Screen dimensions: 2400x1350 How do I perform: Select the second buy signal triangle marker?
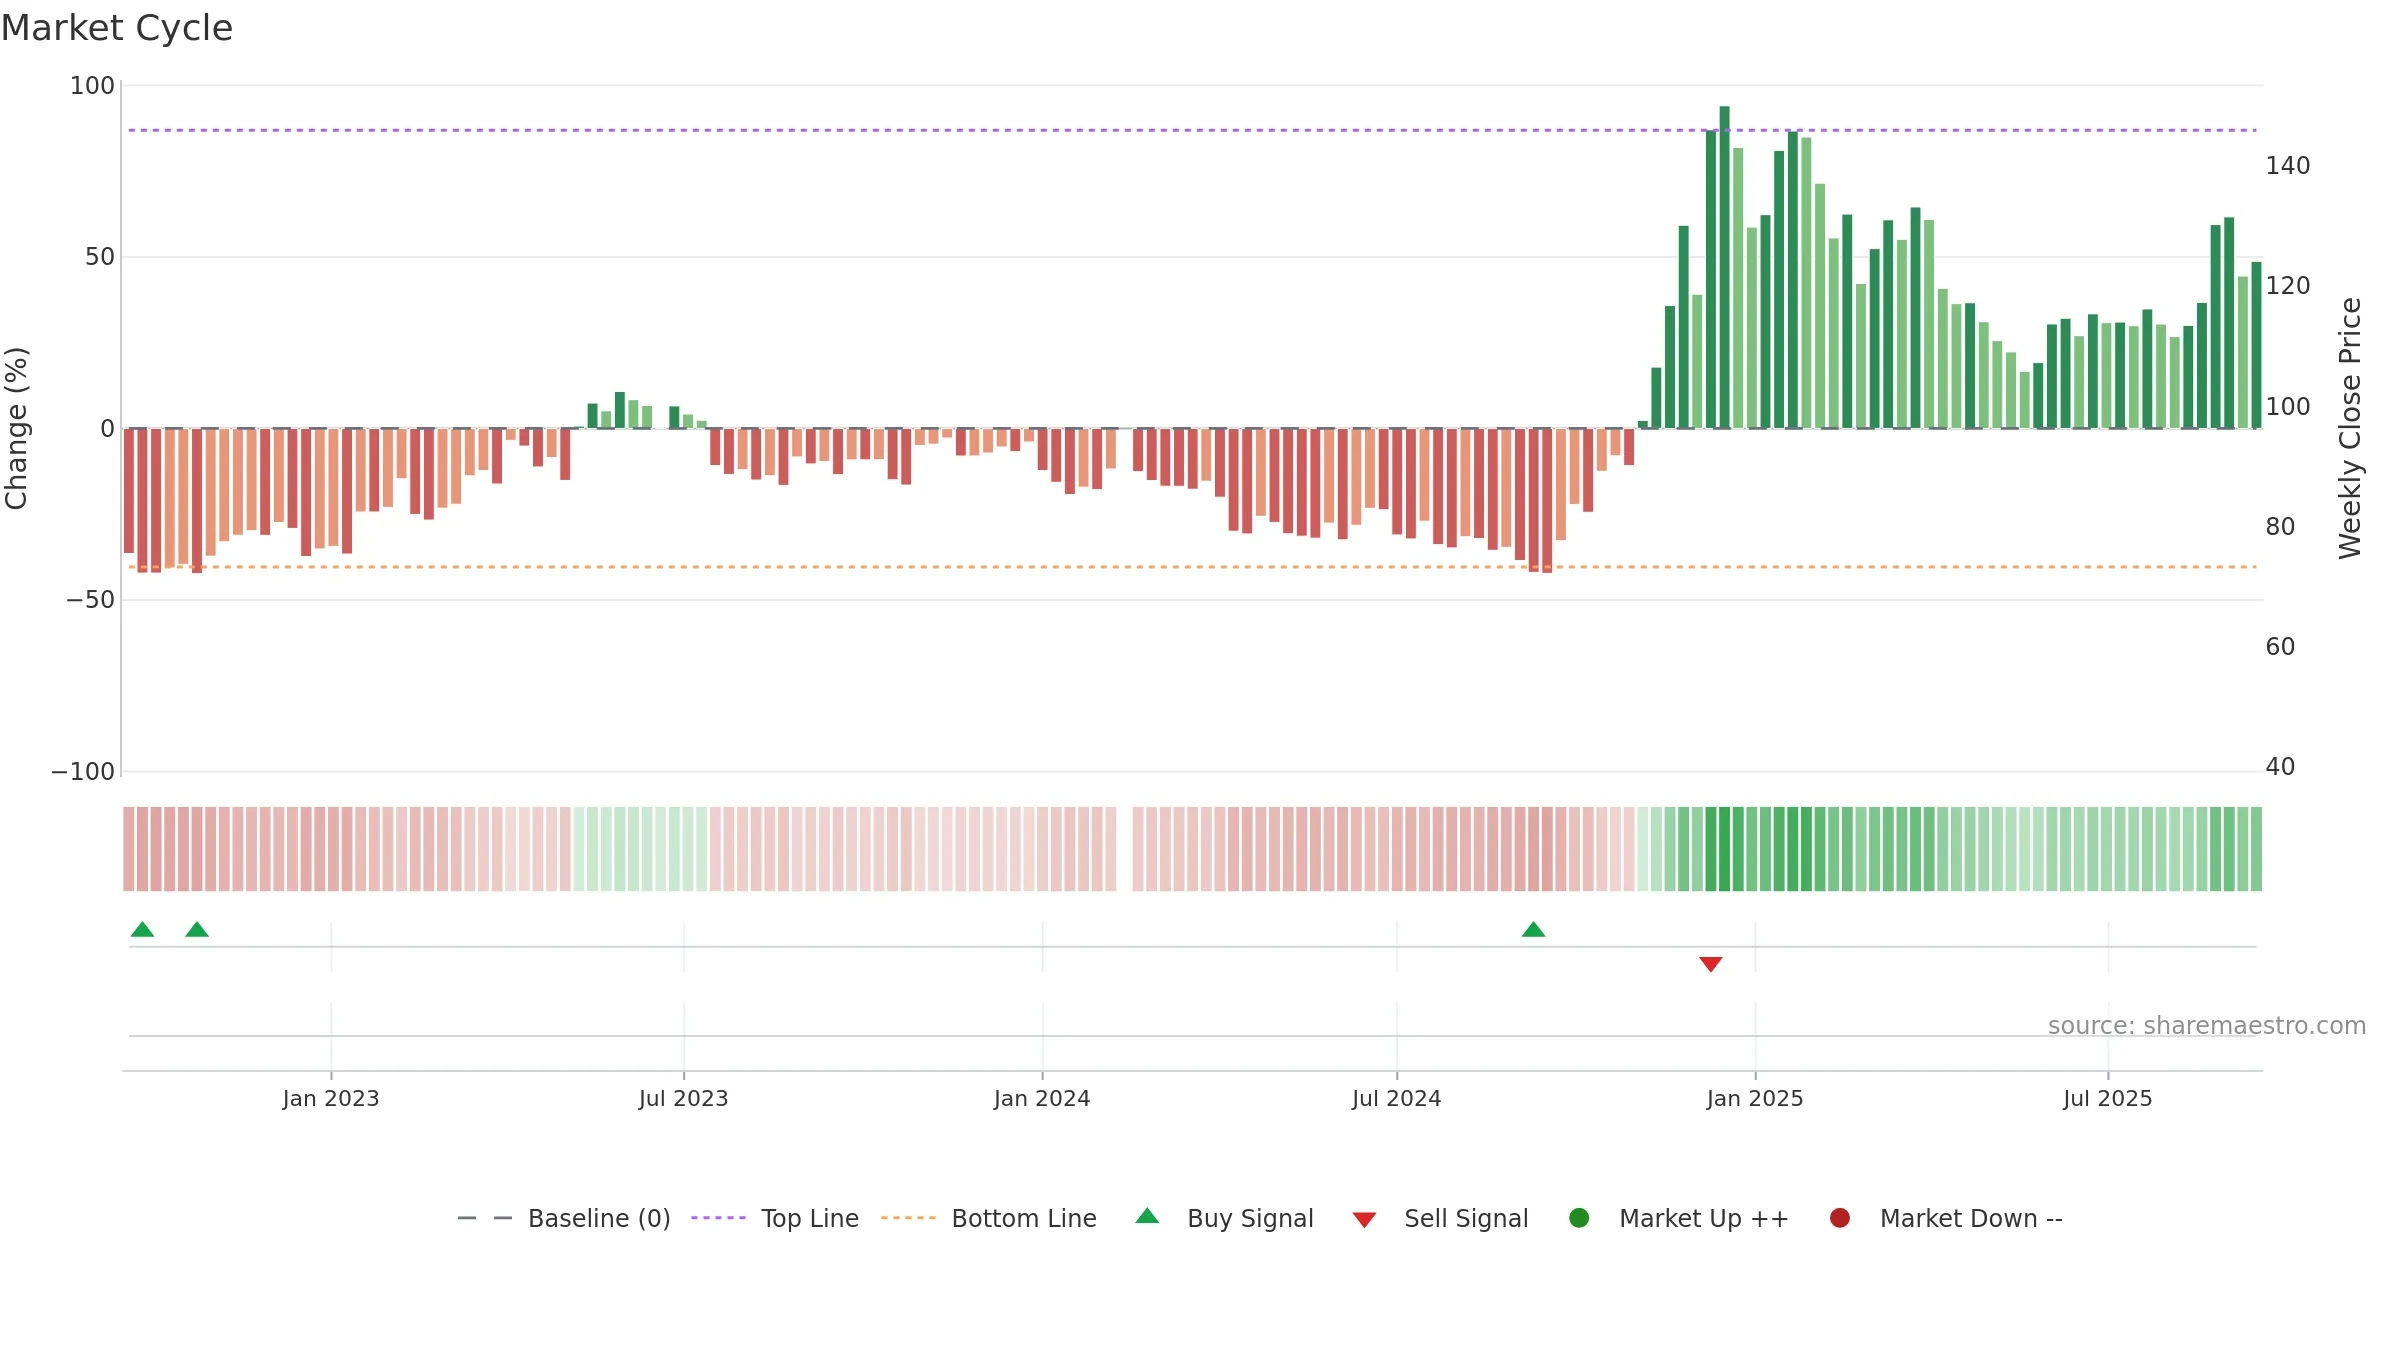[197, 930]
